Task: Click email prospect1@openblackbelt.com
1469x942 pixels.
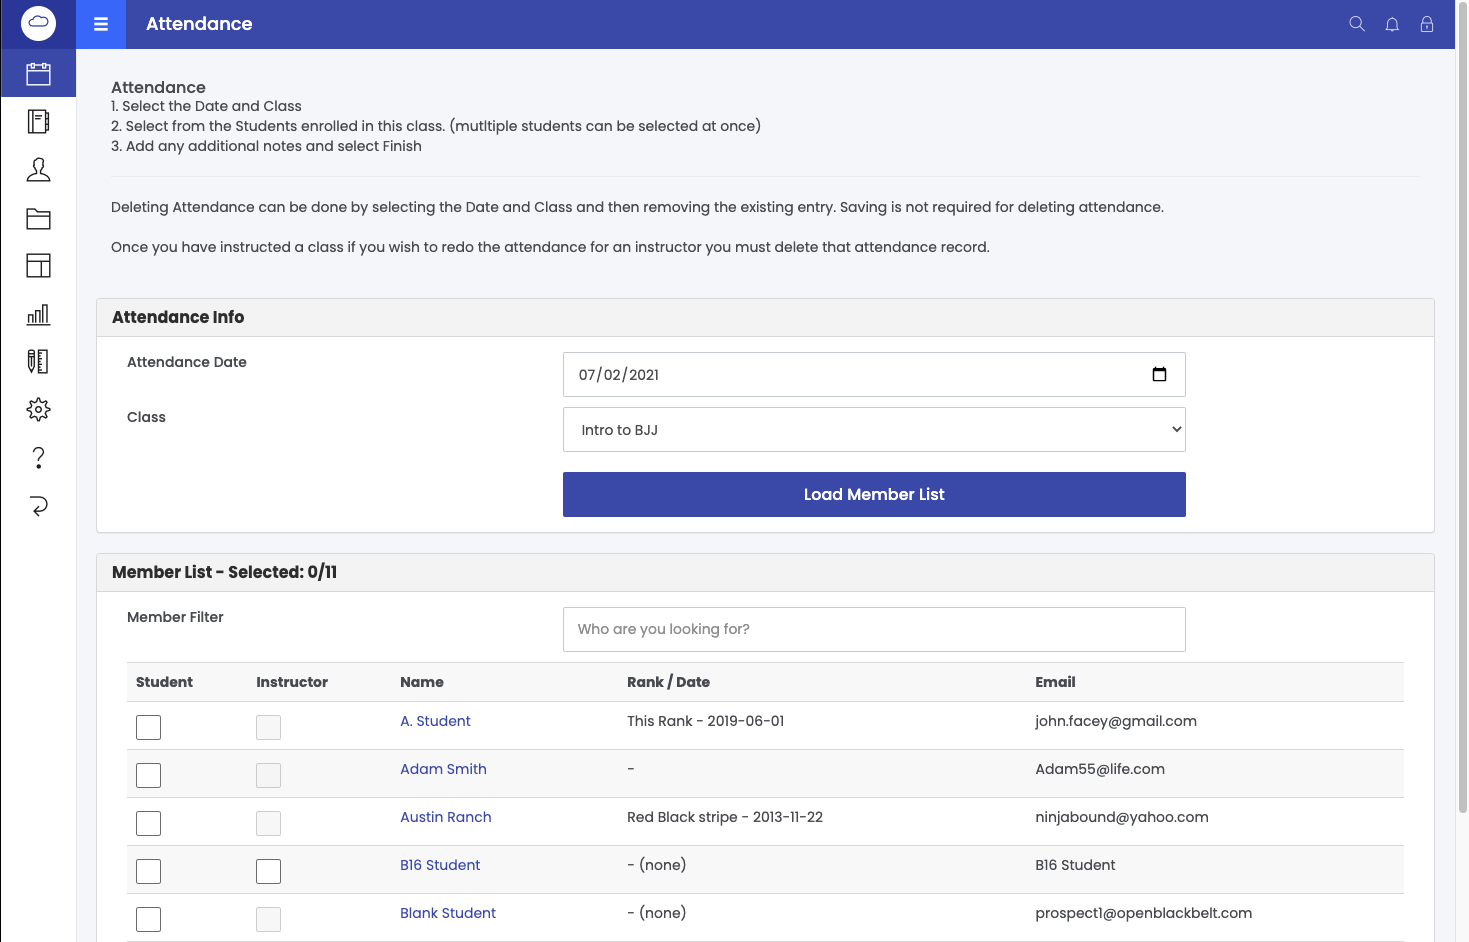Action: point(1143,913)
